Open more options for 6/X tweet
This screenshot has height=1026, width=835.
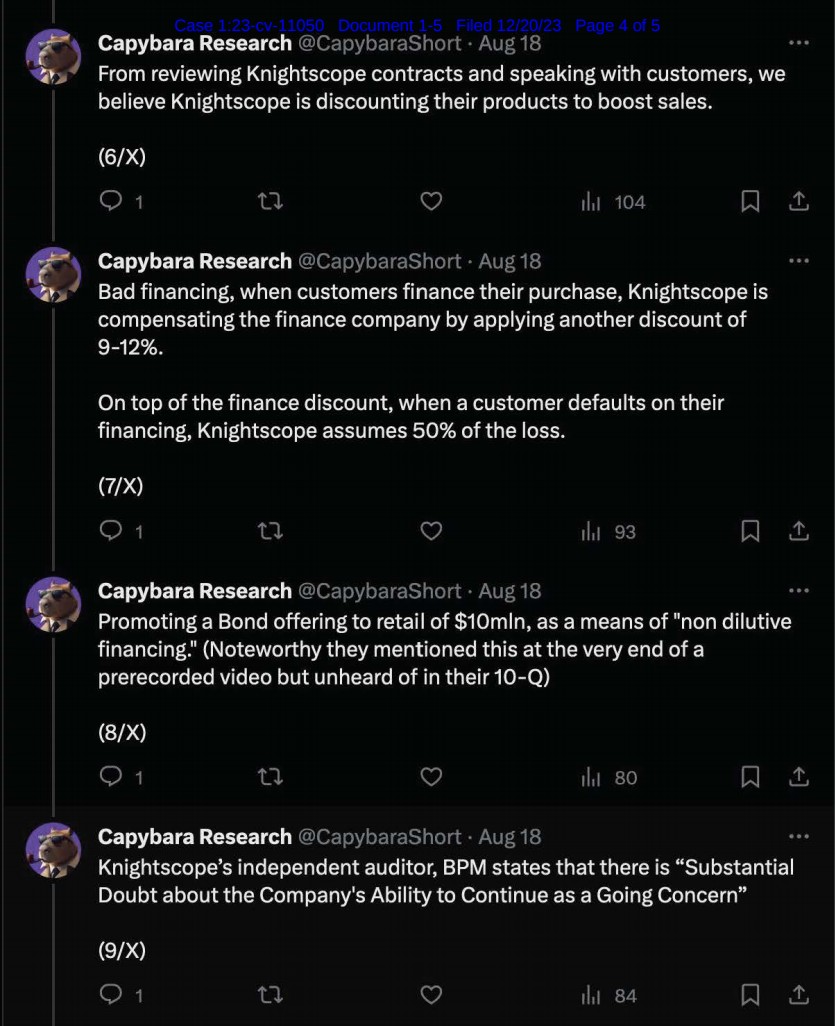point(798,43)
